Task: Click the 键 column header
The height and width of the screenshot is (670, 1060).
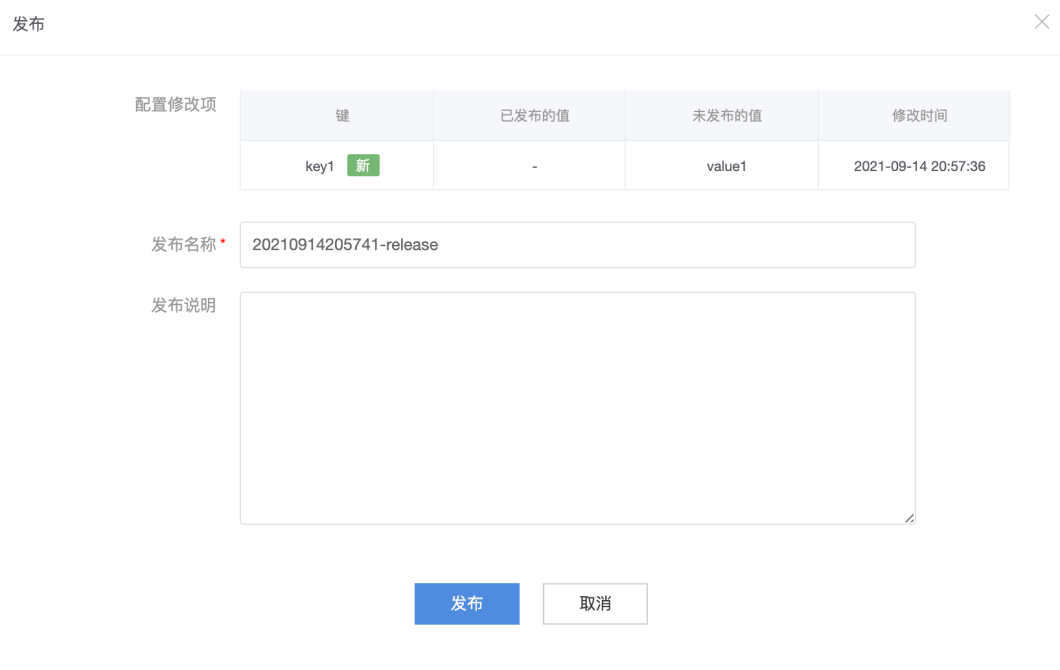Action: tap(342, 116)
